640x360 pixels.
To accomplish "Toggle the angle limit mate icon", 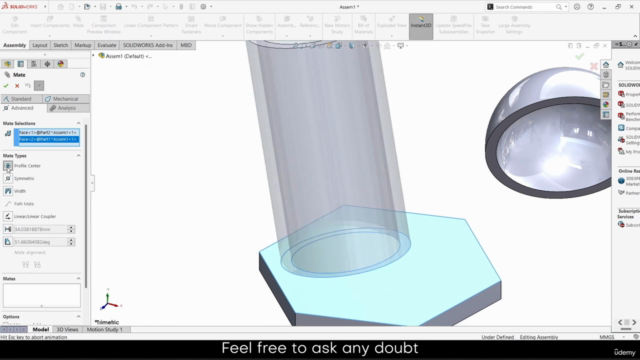I will (x=8, y=242).
